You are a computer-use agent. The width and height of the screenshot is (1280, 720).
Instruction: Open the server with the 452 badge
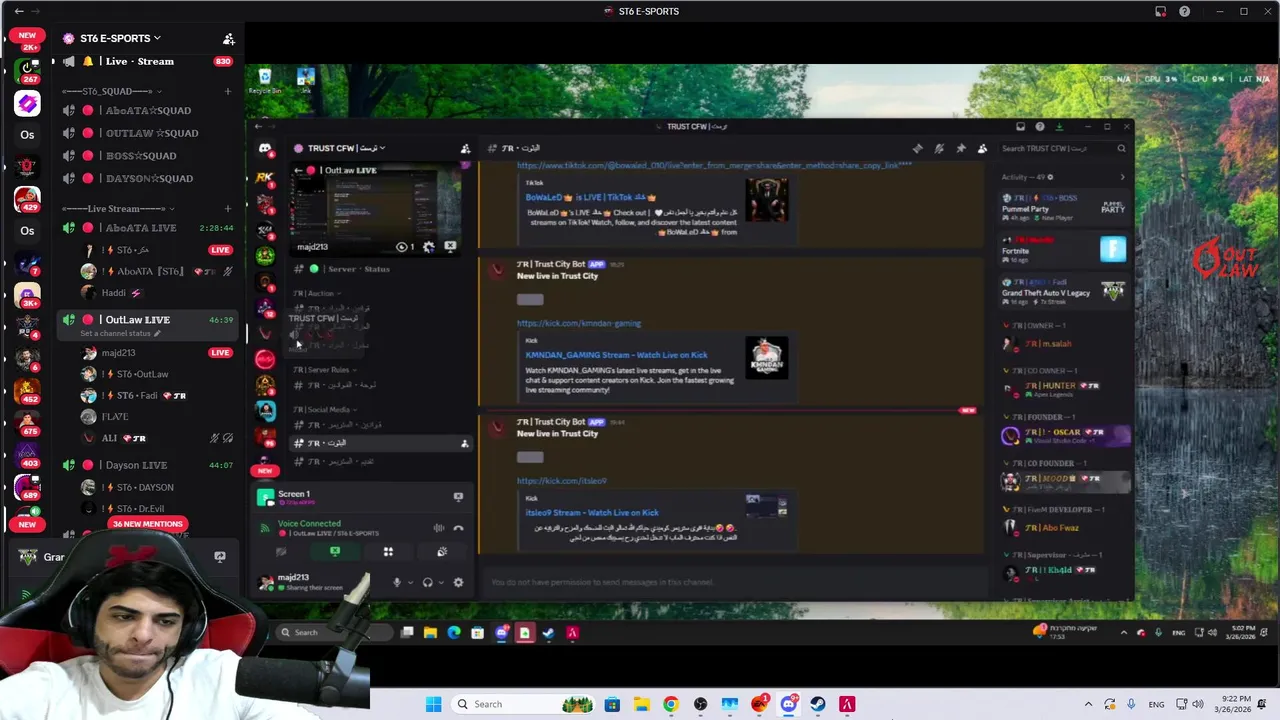[27, 390]
